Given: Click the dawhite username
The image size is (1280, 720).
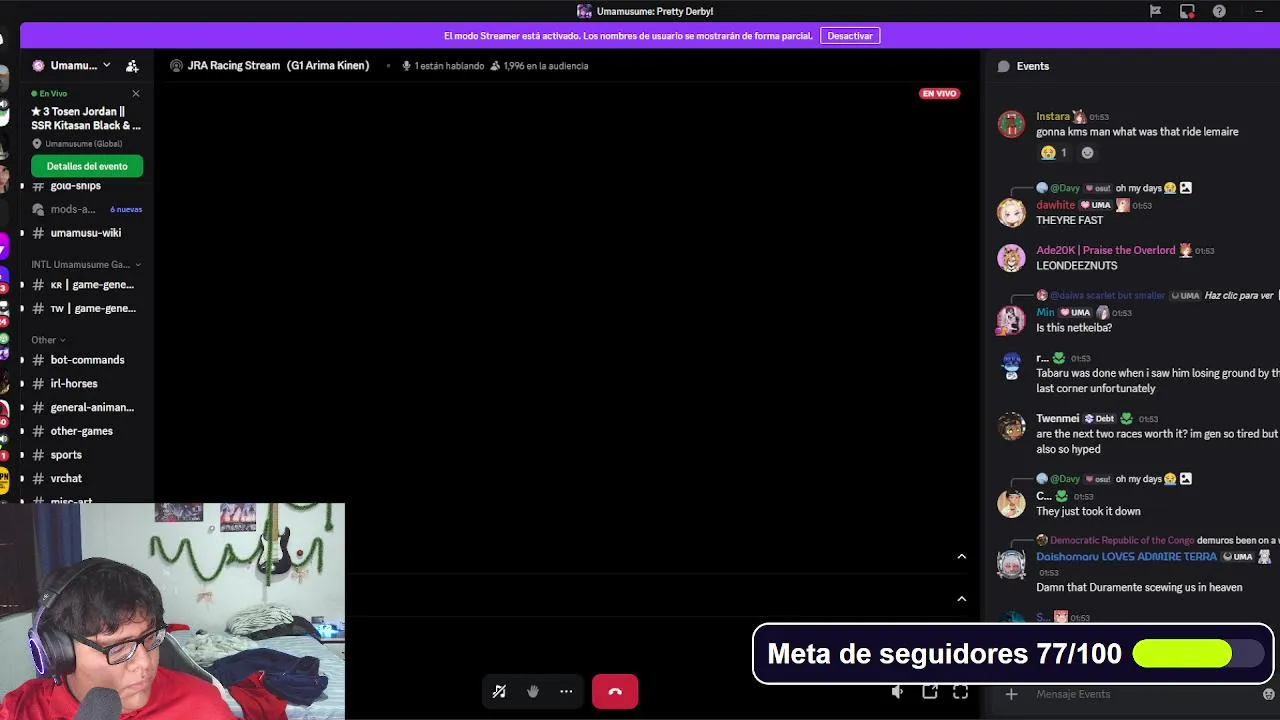Looking at the screenshot, I should (1055, 205).
